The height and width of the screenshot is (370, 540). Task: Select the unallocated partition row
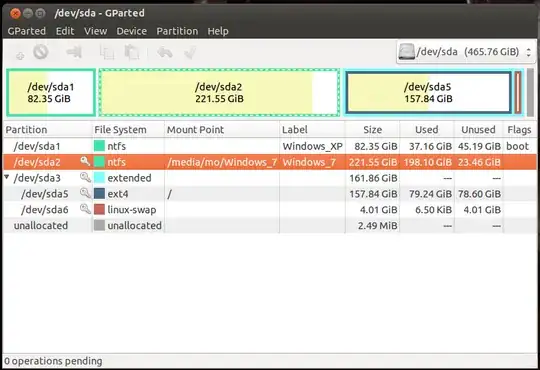pyautogui.click(x=270, y=225)
